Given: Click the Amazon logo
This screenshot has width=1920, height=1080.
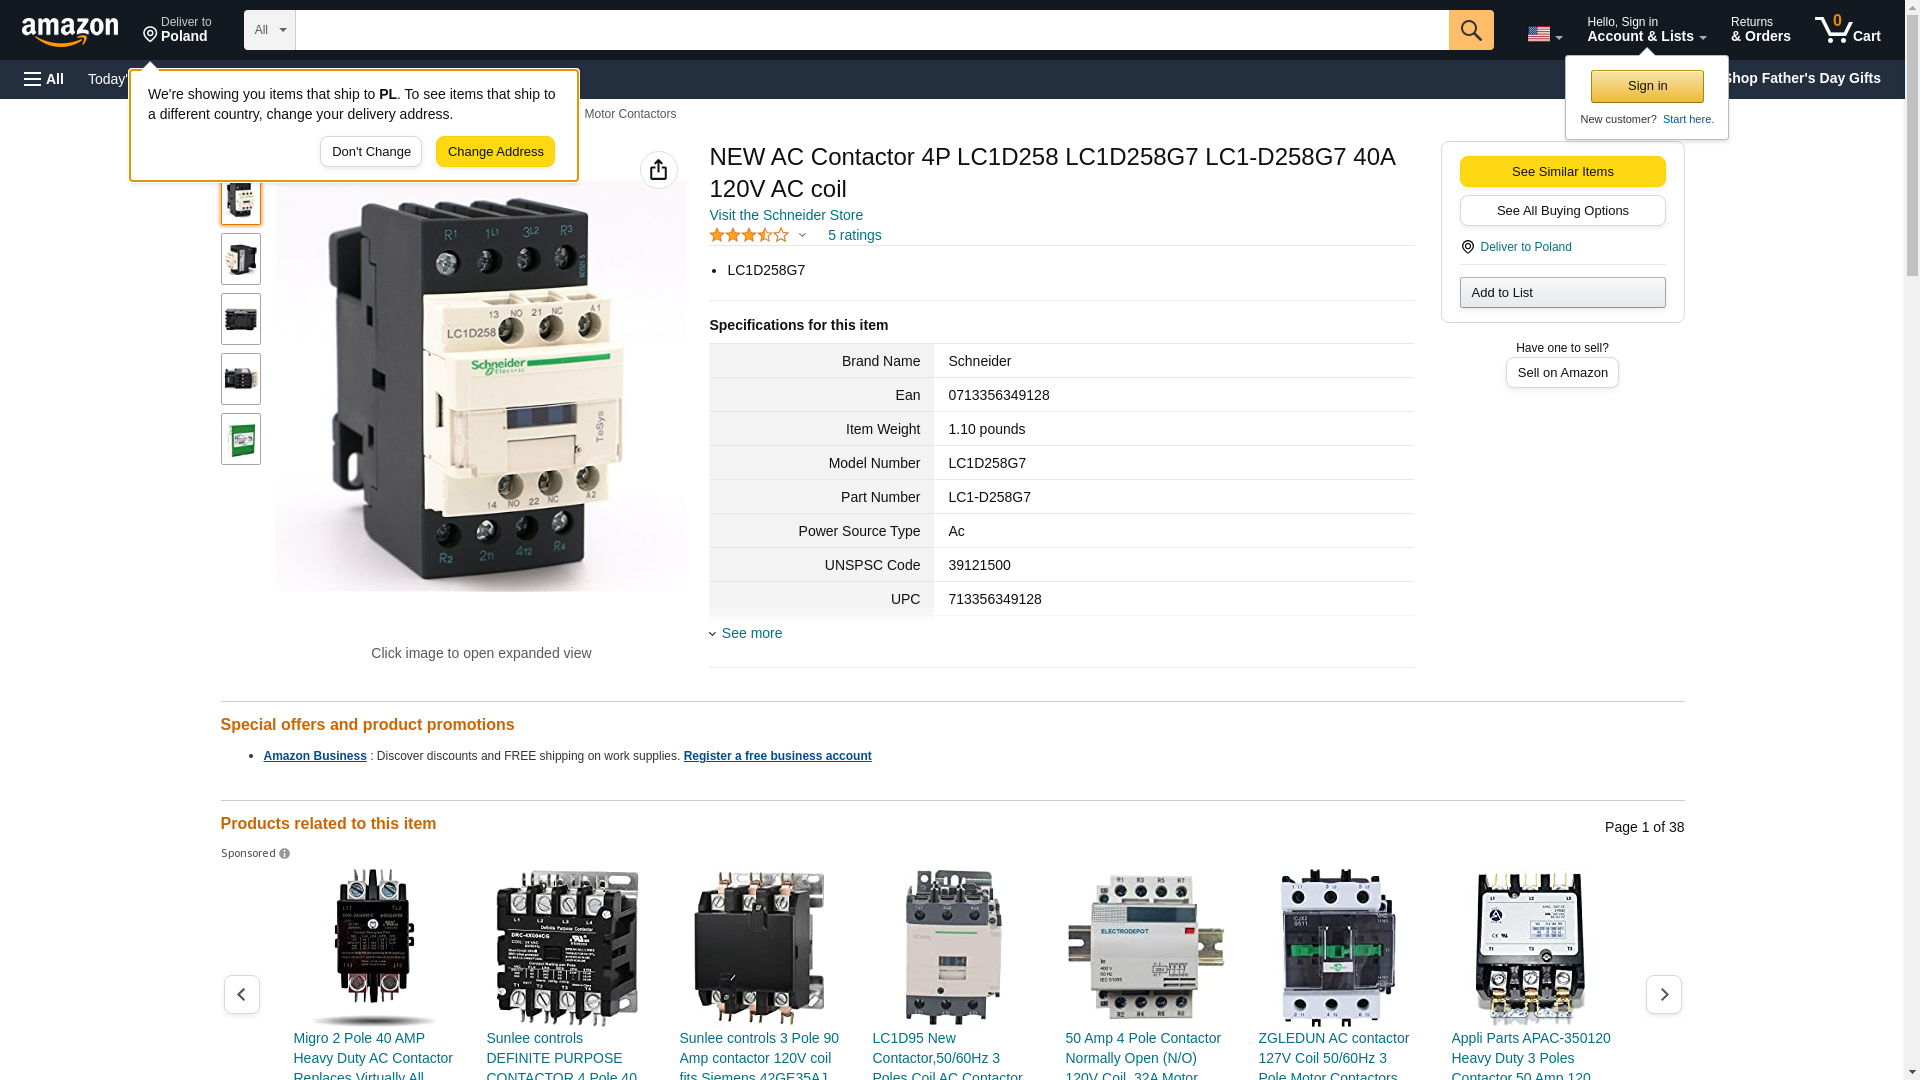Looking at the screenshot, I should pyautogui.click(x=70, y=31).
